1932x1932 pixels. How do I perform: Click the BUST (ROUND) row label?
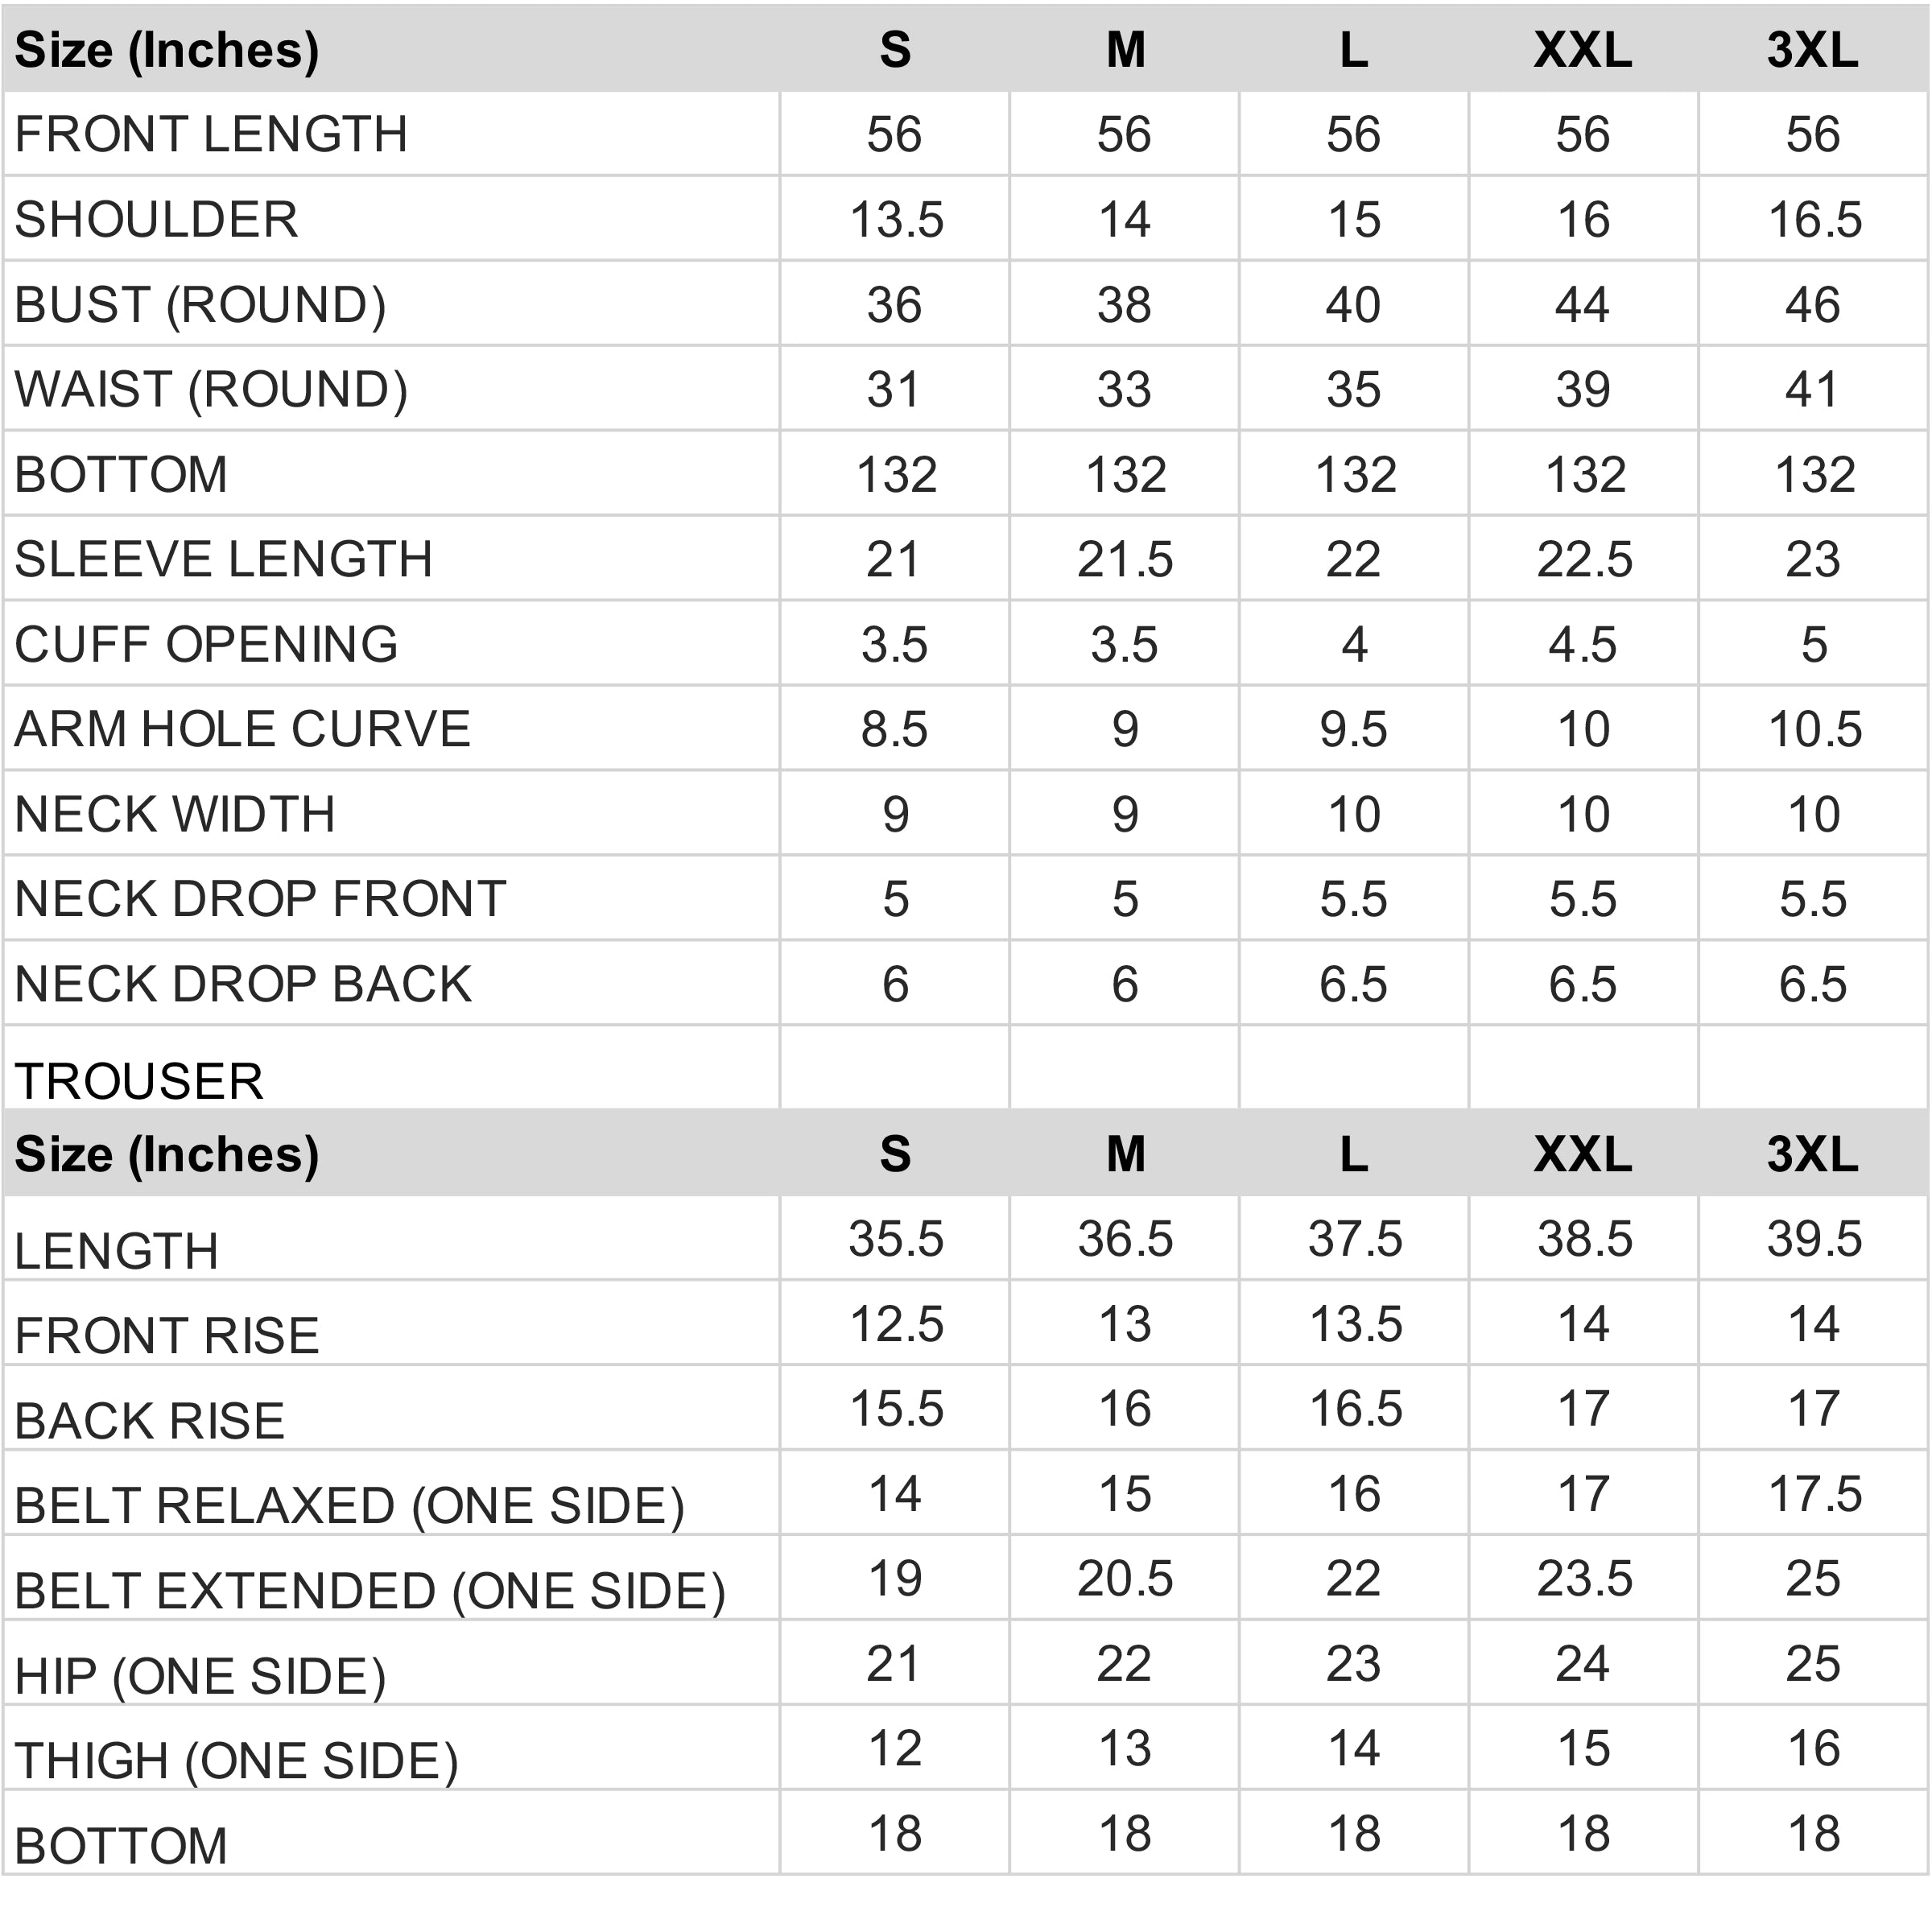(x=200, y=304)
